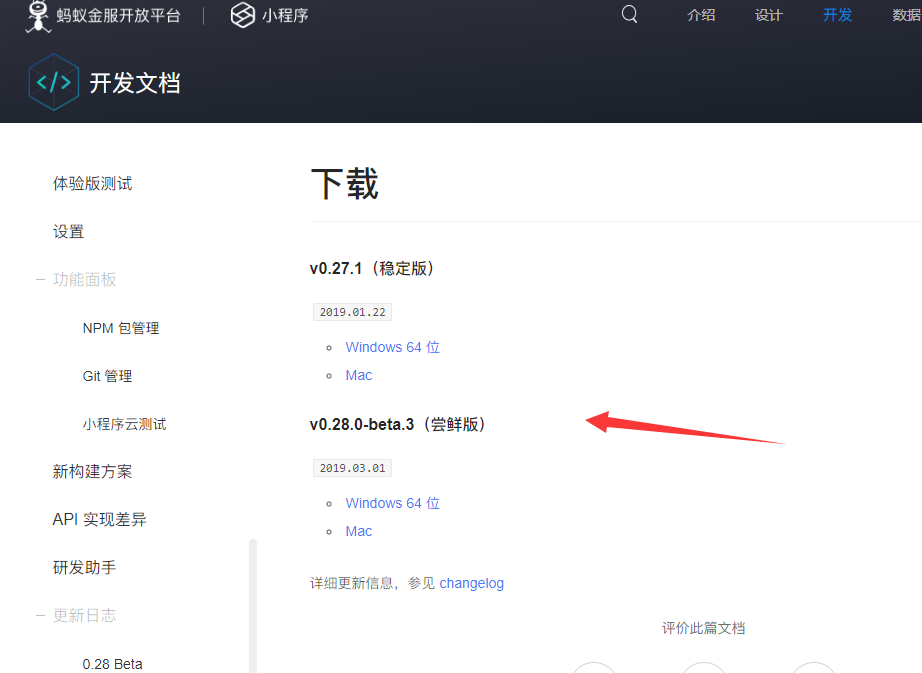Viewport: 922px width, 673px height.
Task: Open API 实现差异 sidebar entry
Action: 99,520
